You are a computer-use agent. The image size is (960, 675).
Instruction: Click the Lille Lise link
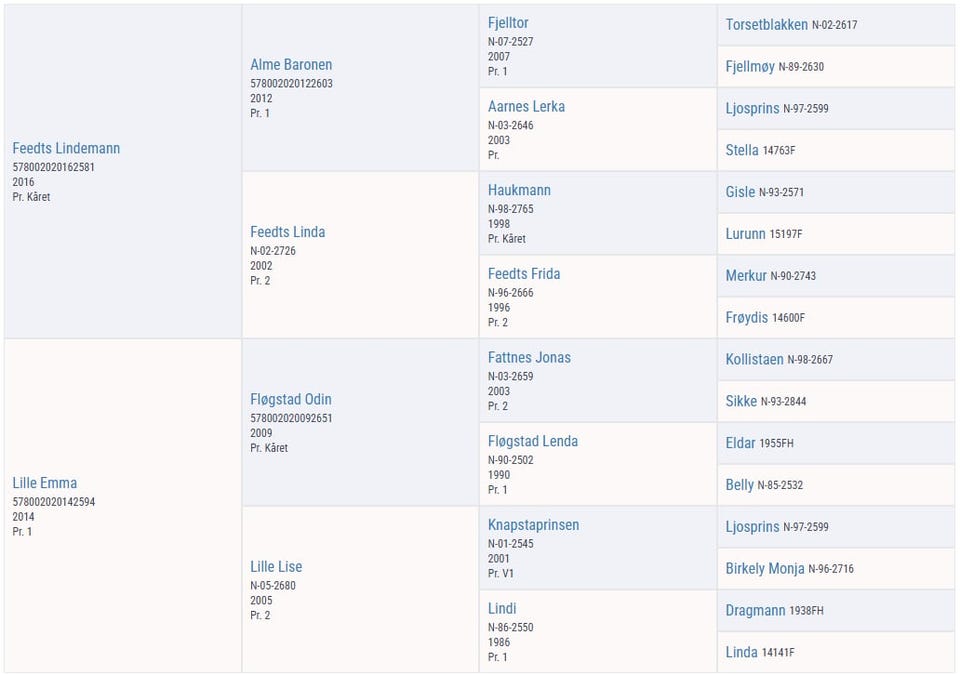pyautogui.click(x=276, y=567)
